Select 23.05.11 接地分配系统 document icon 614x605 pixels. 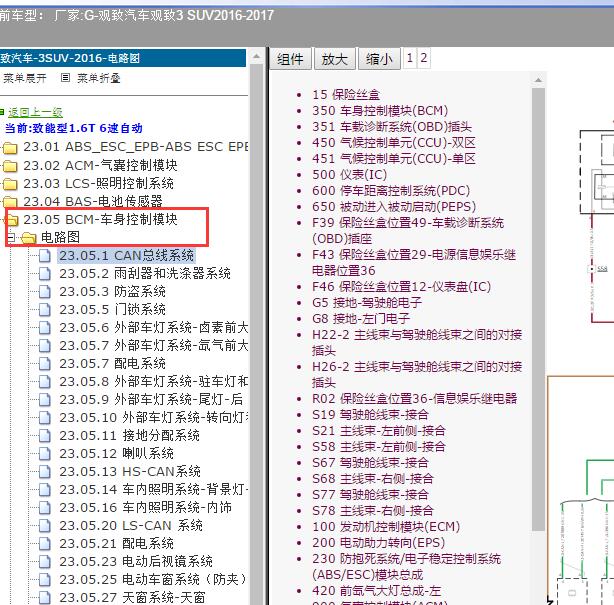click(45, 436)
